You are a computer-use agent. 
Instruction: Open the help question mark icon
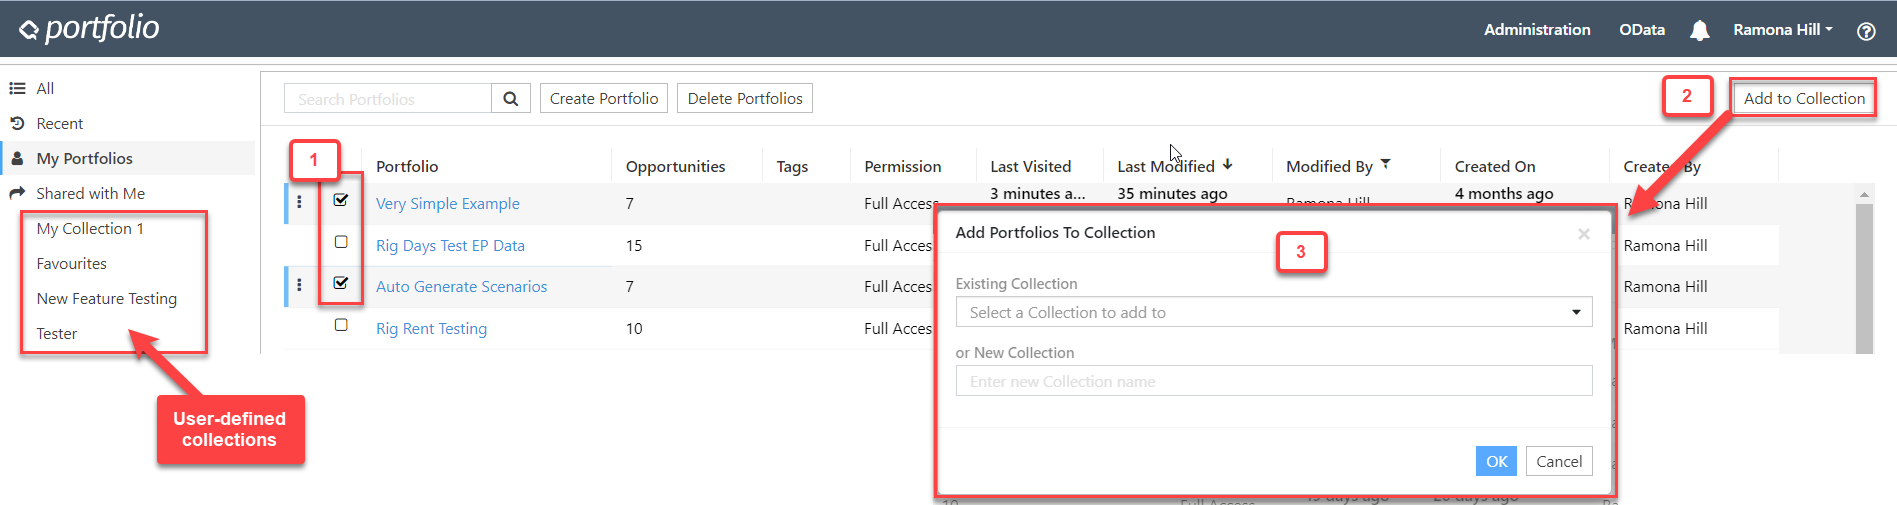pyautogui.click(x=1865, y=31)
